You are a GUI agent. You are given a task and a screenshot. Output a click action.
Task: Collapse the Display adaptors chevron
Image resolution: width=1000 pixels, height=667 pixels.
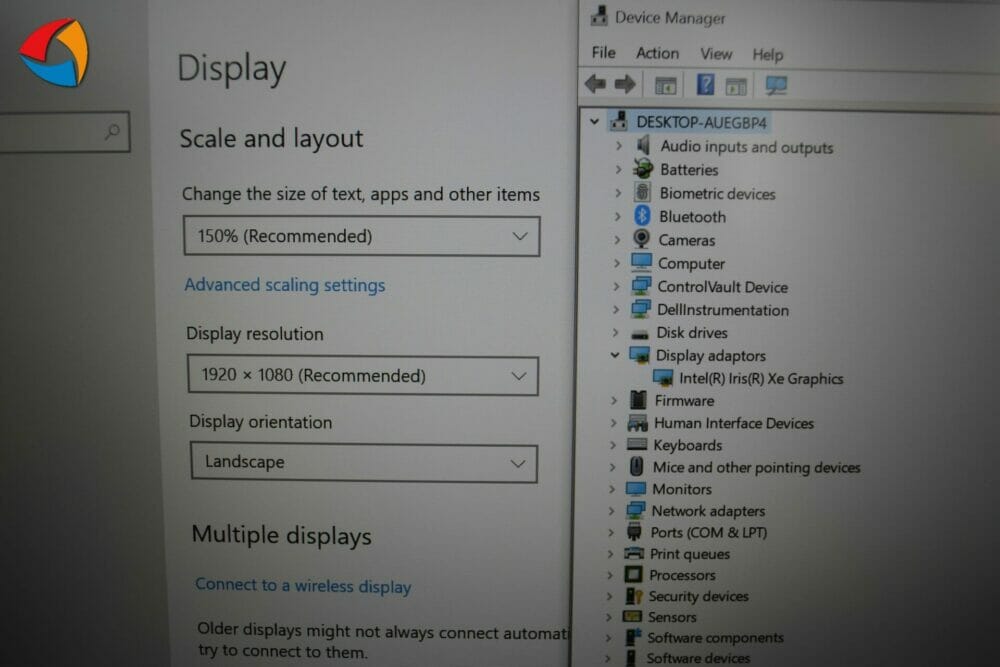(x=615, y=355)
